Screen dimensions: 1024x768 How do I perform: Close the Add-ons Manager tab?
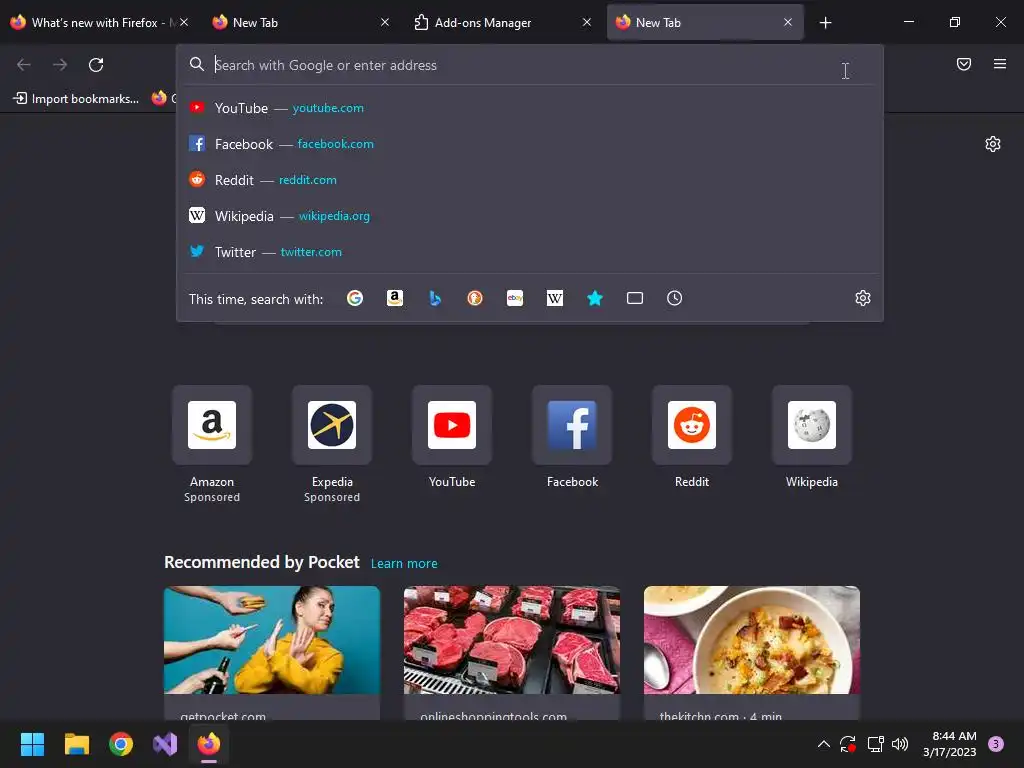587,22
